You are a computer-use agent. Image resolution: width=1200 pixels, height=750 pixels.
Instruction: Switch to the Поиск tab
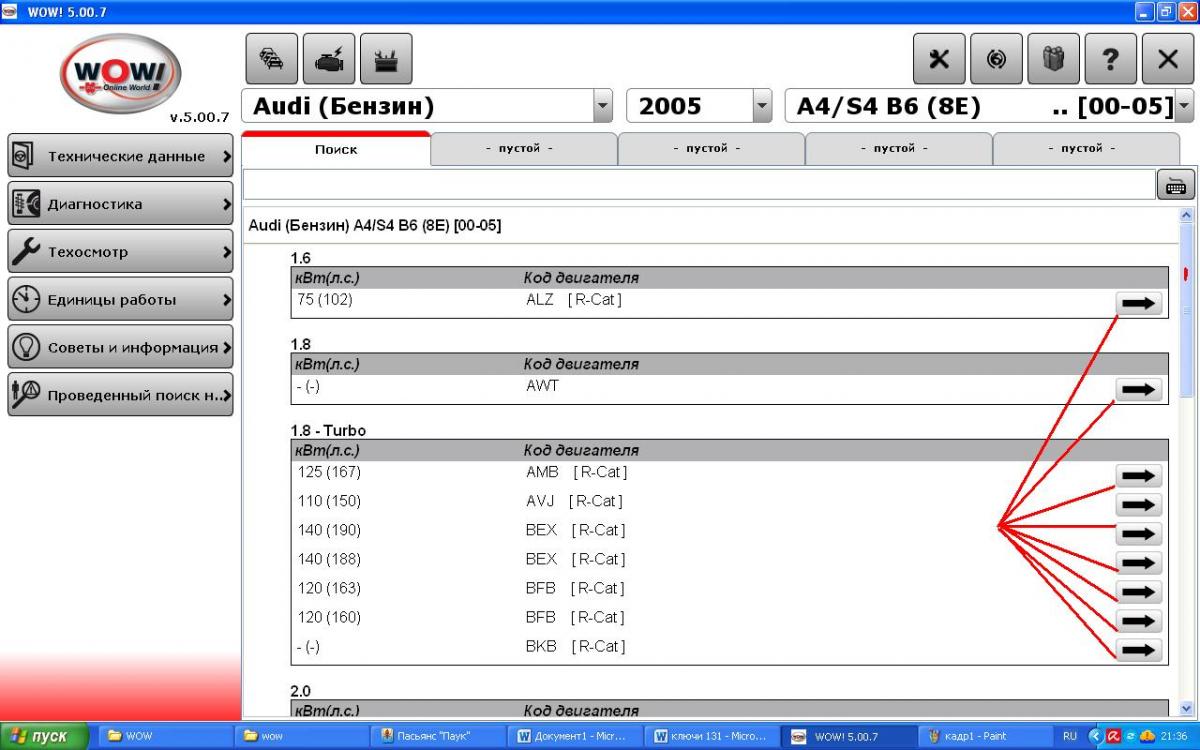coord(336,149)
